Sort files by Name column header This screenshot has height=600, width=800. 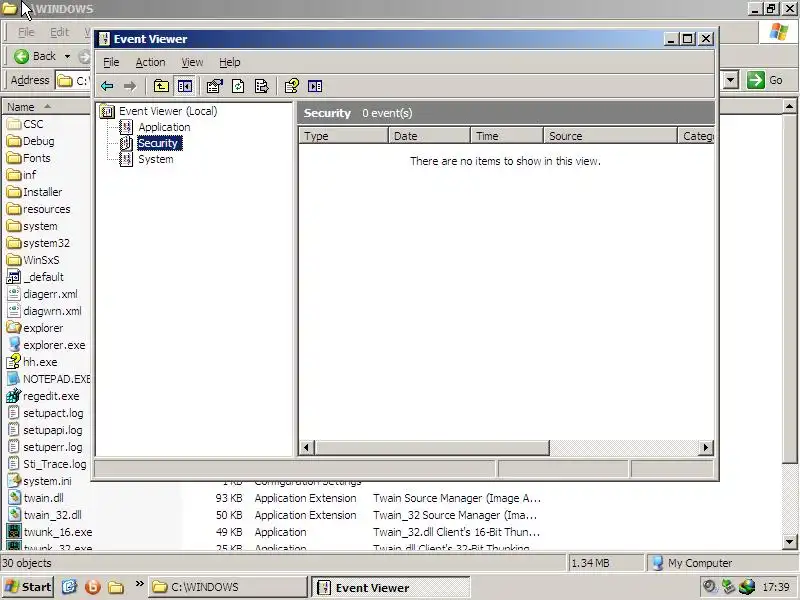(46, 107)
